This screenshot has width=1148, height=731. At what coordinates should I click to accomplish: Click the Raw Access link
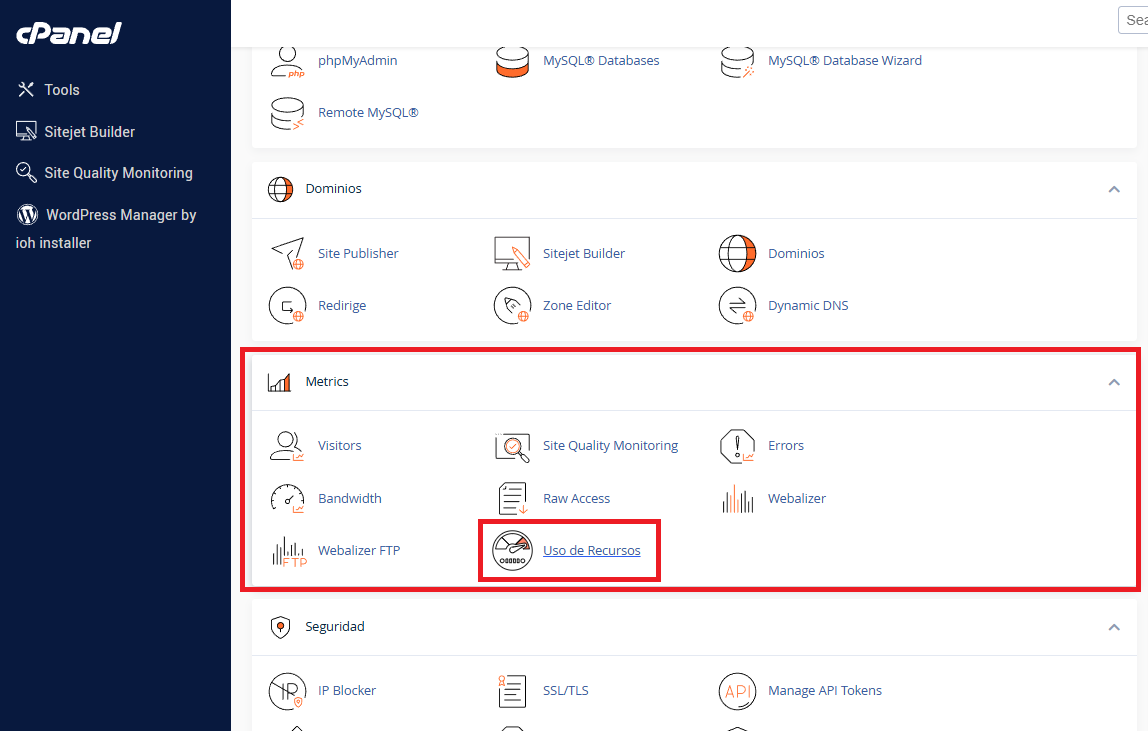[x=576, y=498]
